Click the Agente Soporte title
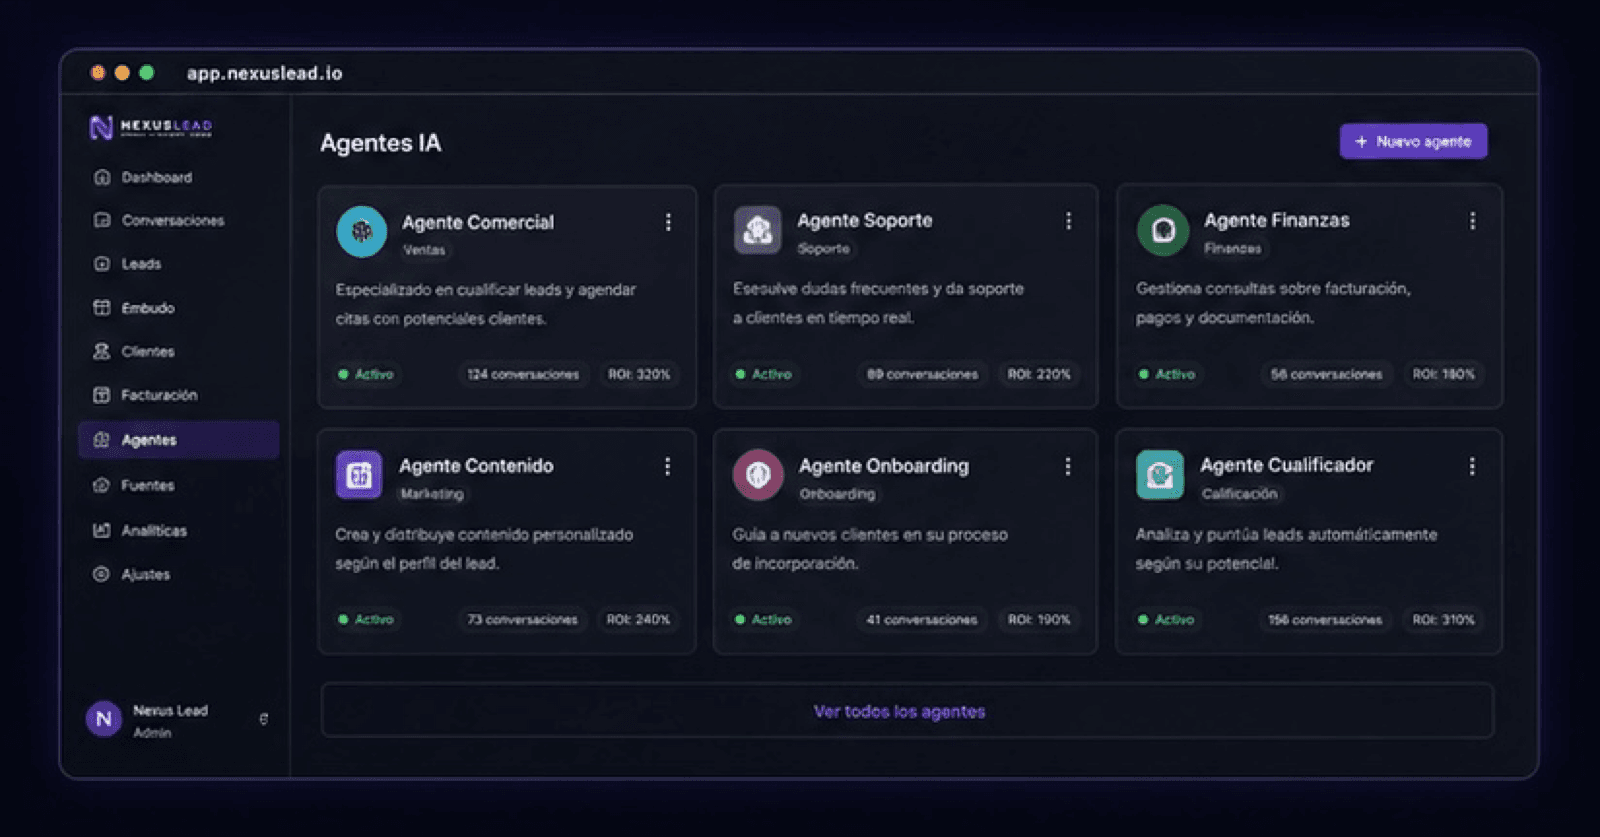Viewport: 1600px width, 837px height. pos(865,220)
